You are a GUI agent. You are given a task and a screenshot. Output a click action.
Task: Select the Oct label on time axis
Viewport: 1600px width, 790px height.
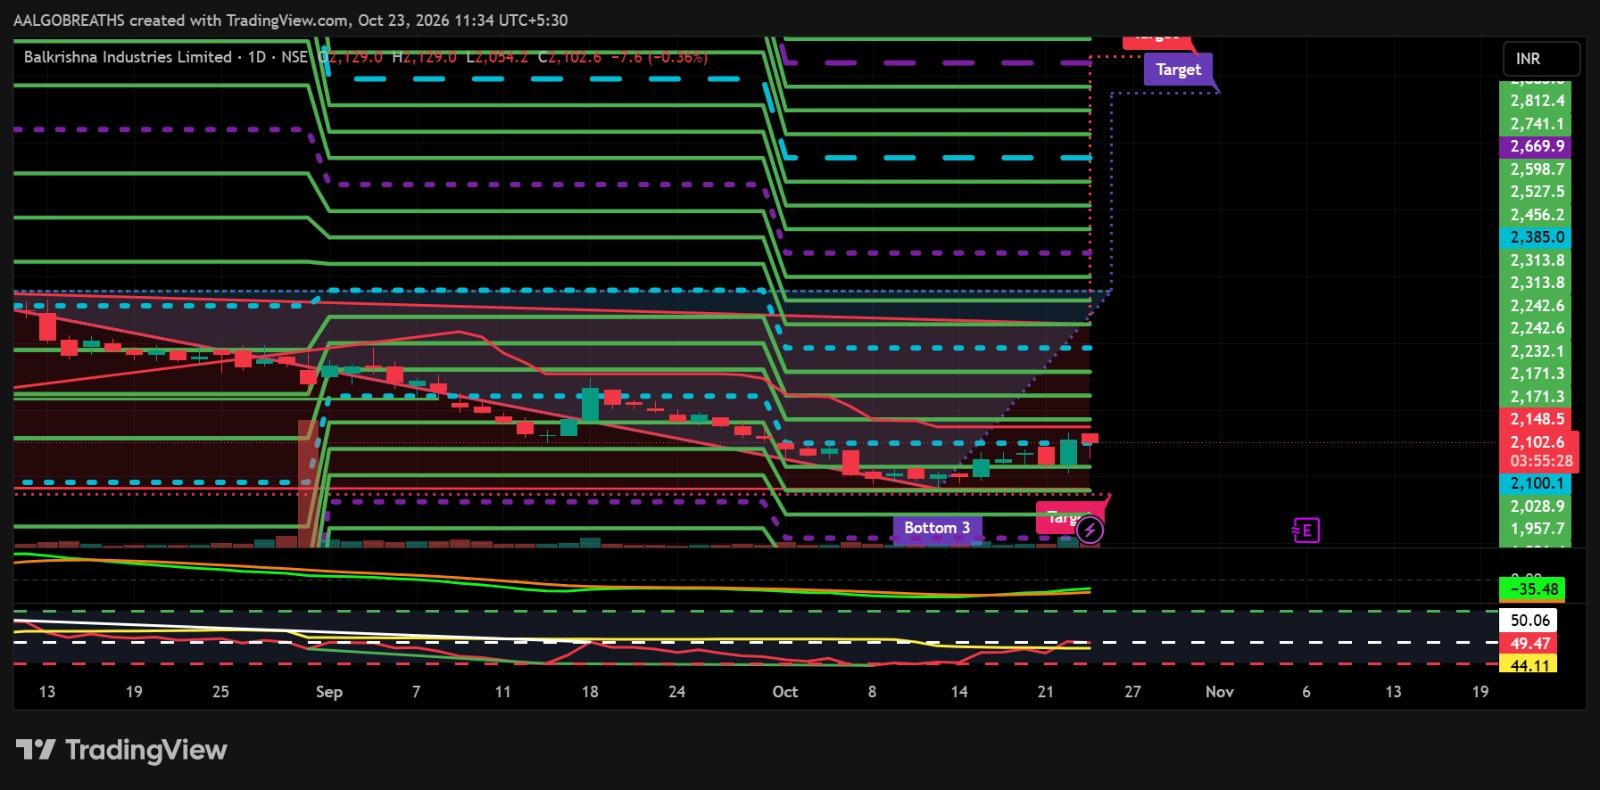[x=785, y=691]
